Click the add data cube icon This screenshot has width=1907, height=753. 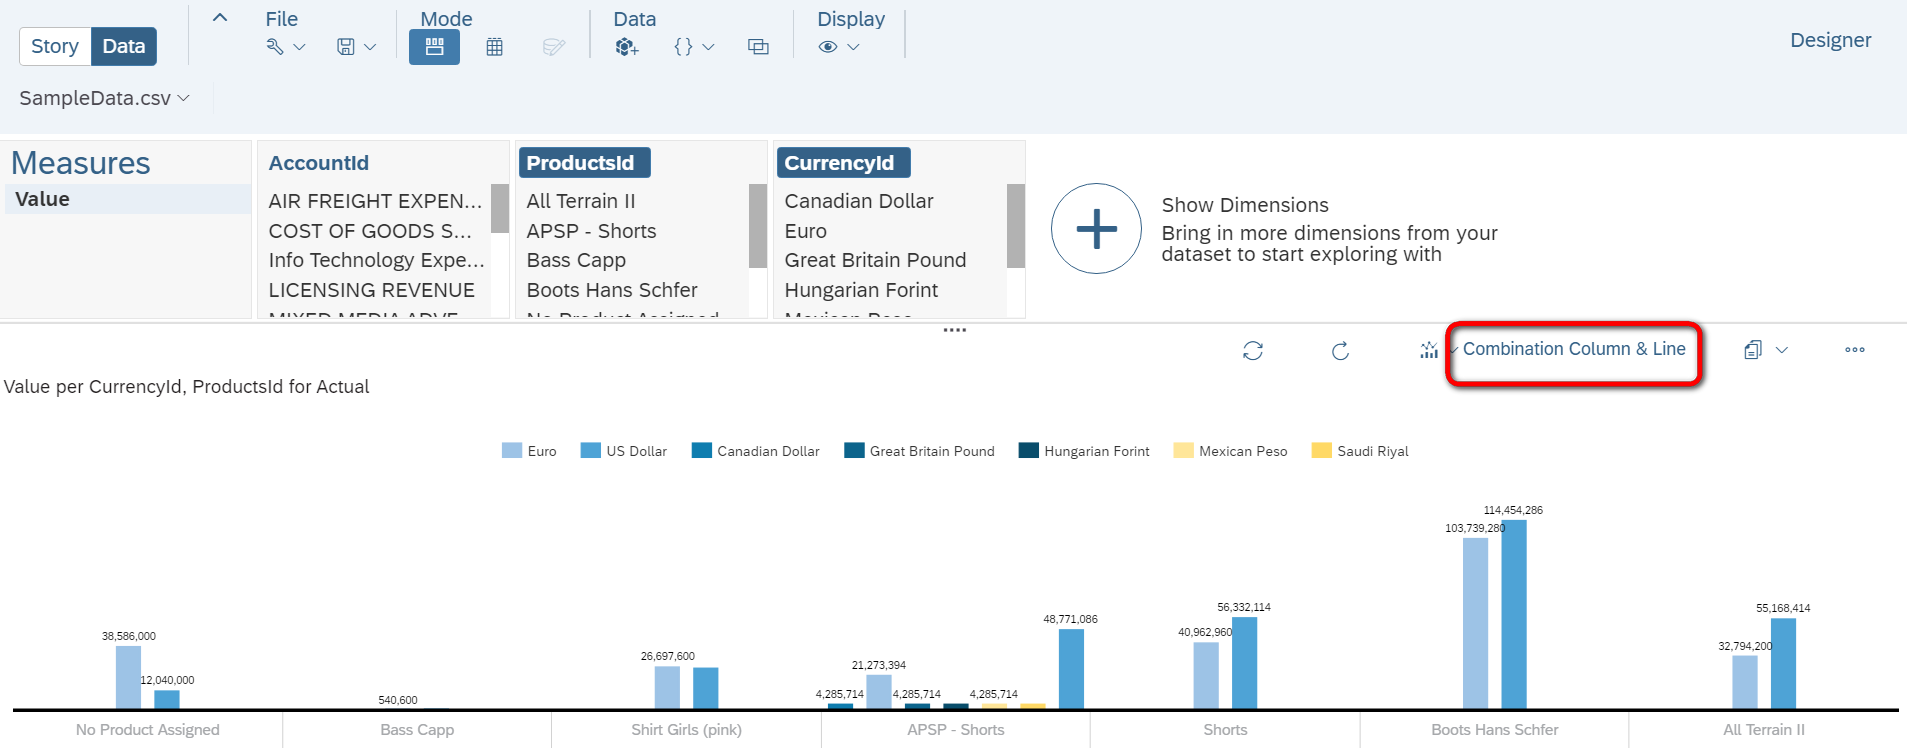(x=626, y=46)
